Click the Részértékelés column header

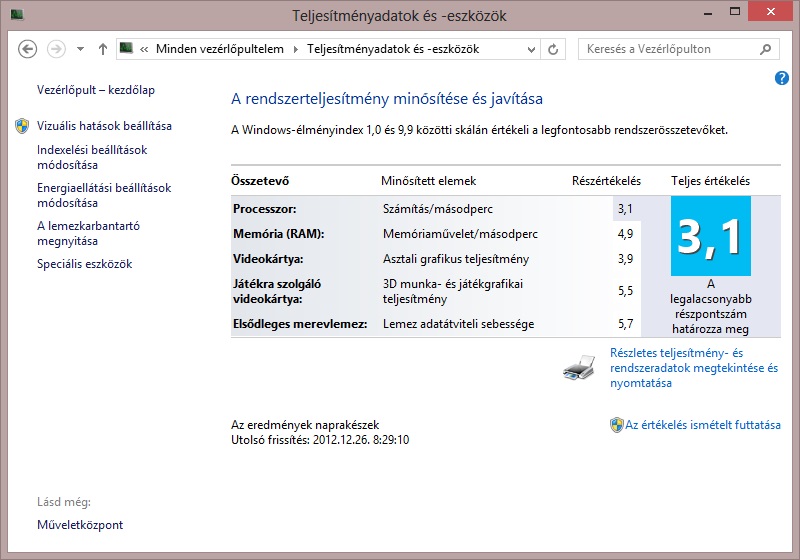click(x=606, y=181)
